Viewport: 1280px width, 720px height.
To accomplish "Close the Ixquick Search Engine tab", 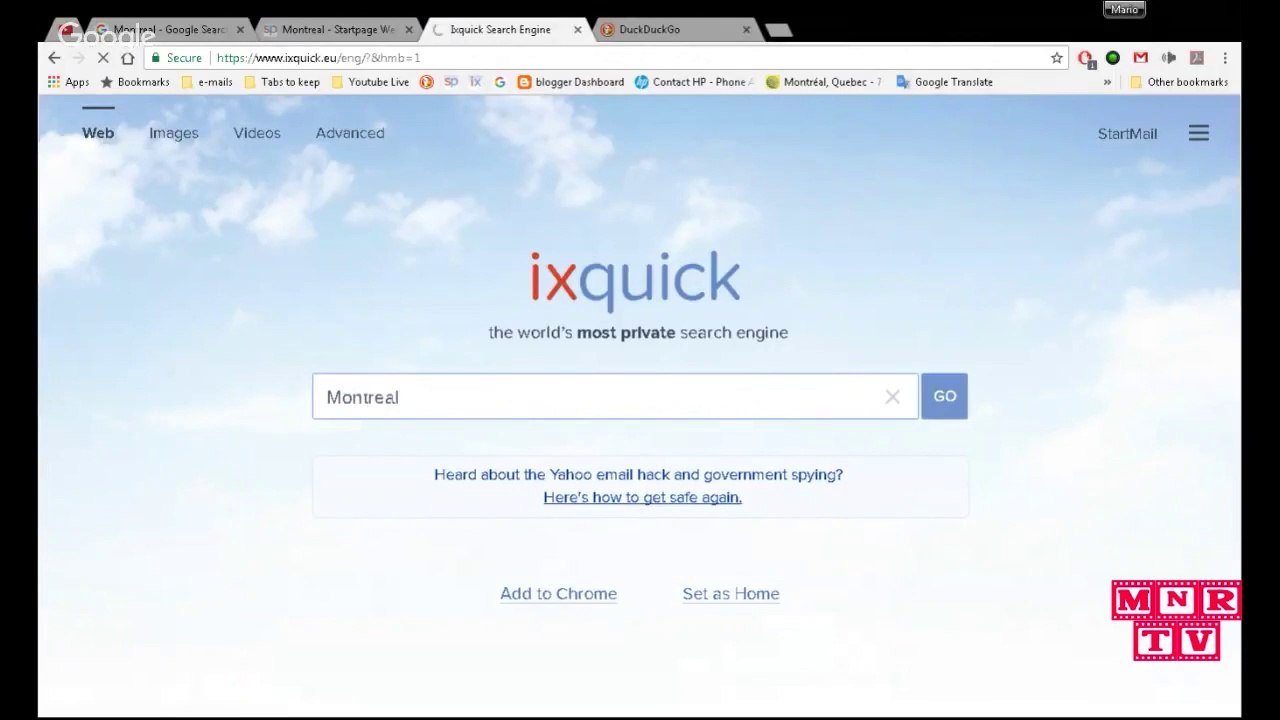I will pos(577,30).
